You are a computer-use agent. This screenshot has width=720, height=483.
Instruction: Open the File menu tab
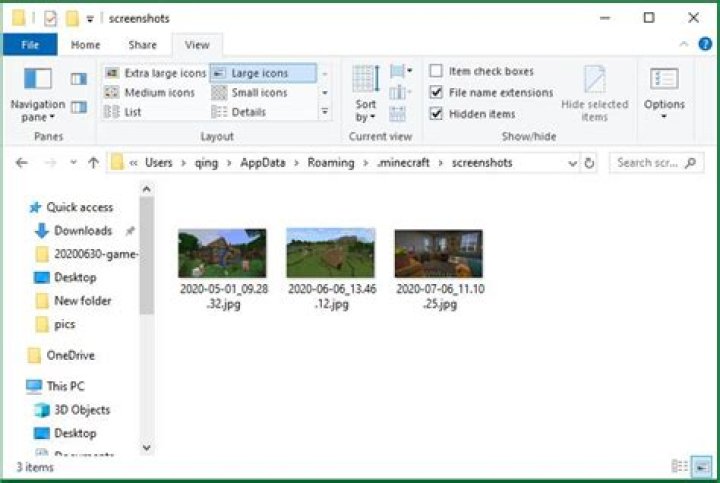(x=30, y=45)
